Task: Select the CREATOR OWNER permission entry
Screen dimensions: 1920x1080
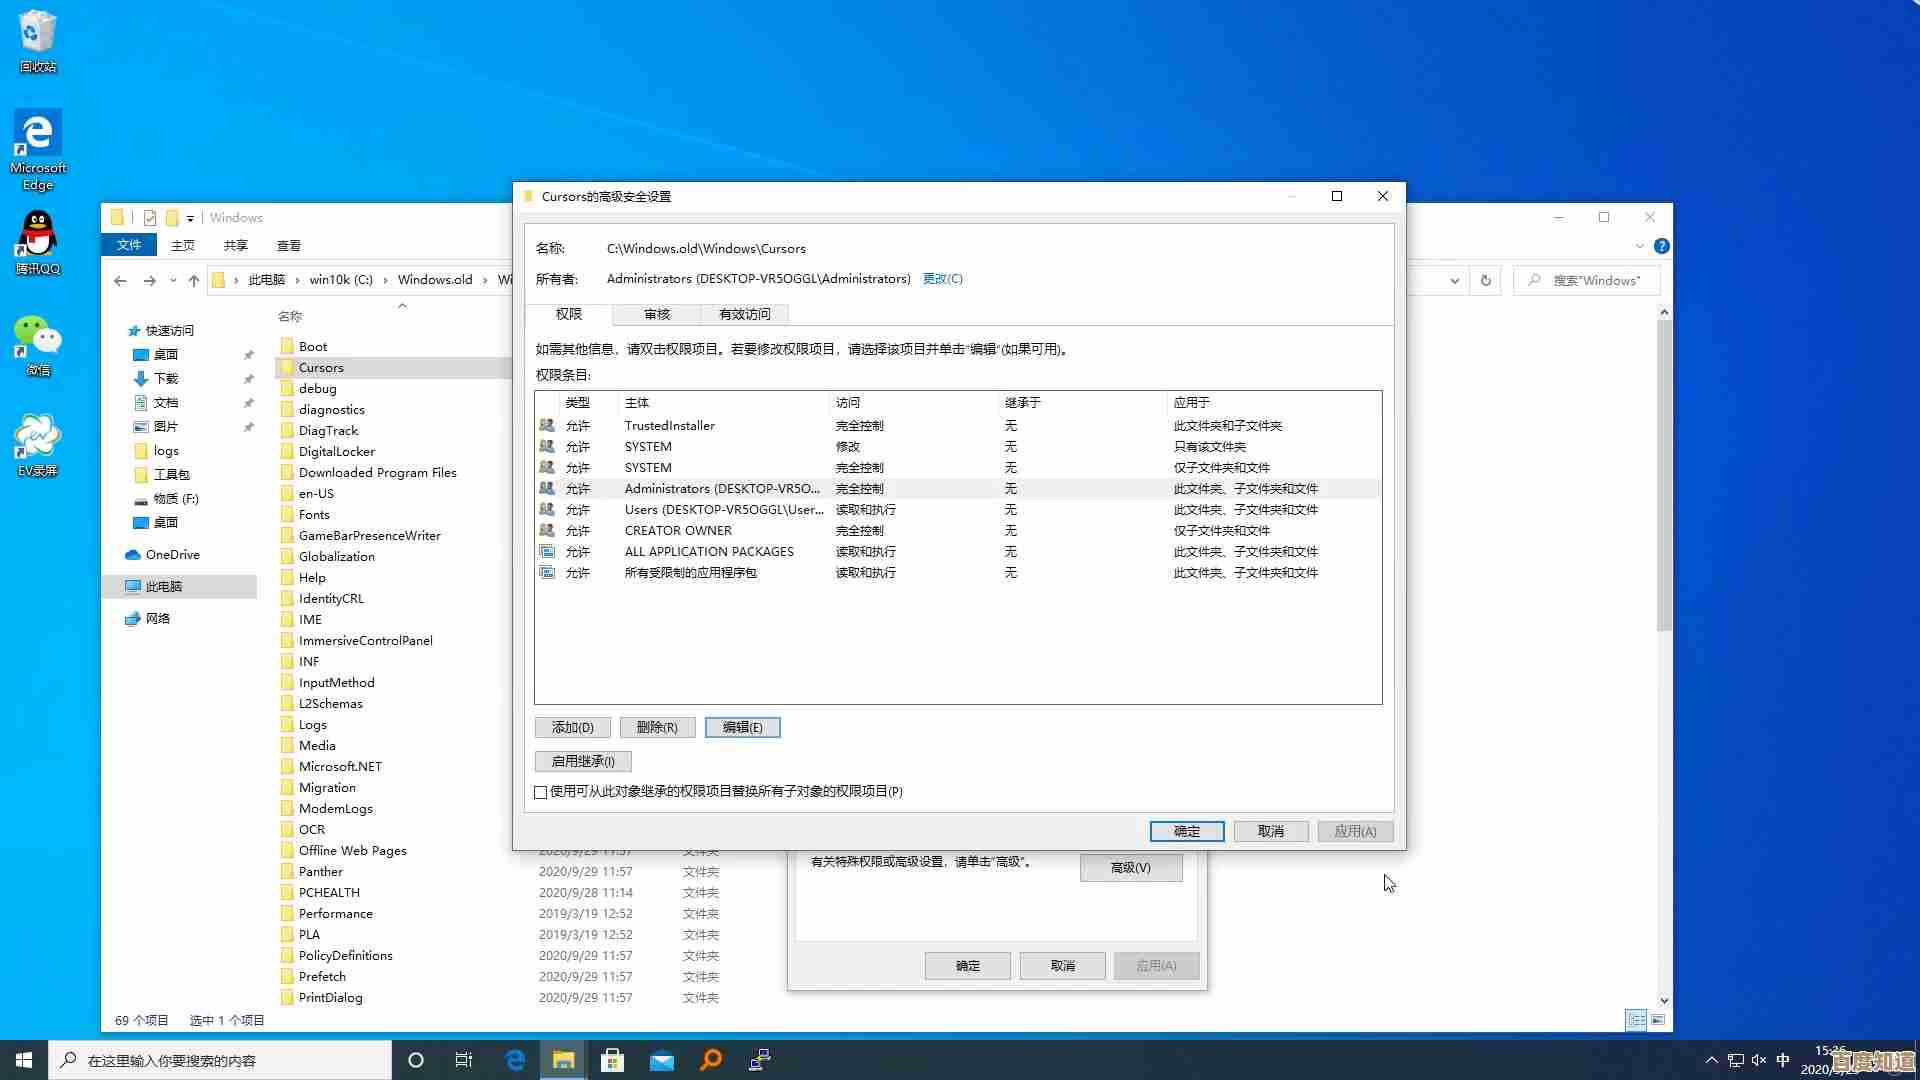Action: pyautogui.click(x=678, y=531)
